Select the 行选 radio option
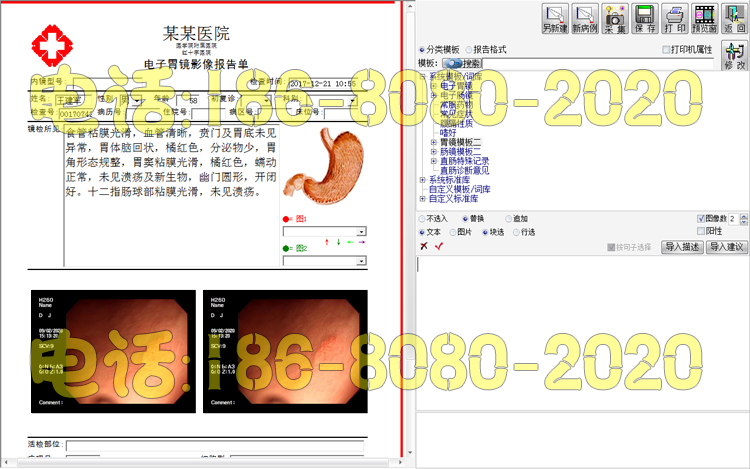 [516, 232]
